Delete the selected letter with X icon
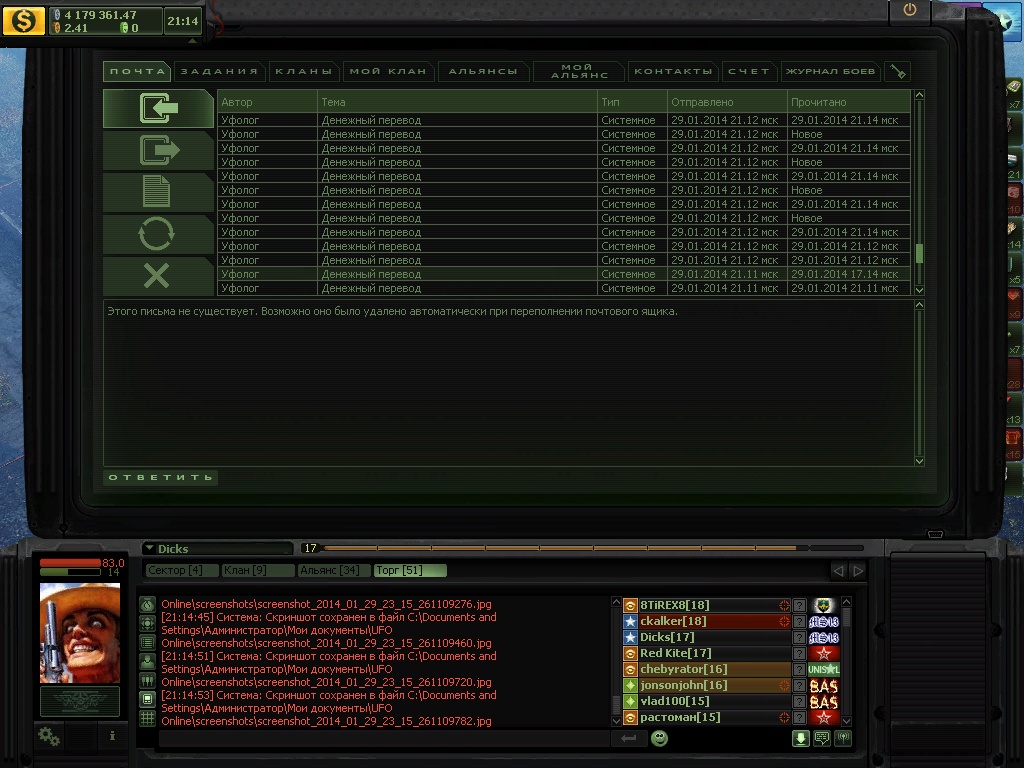 point(159,276)
